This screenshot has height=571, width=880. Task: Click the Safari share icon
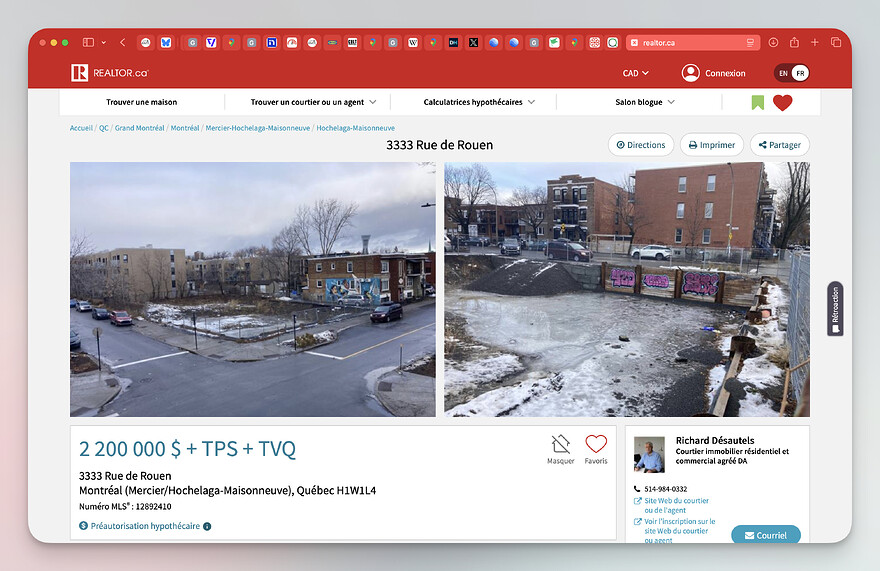point(794,42)
